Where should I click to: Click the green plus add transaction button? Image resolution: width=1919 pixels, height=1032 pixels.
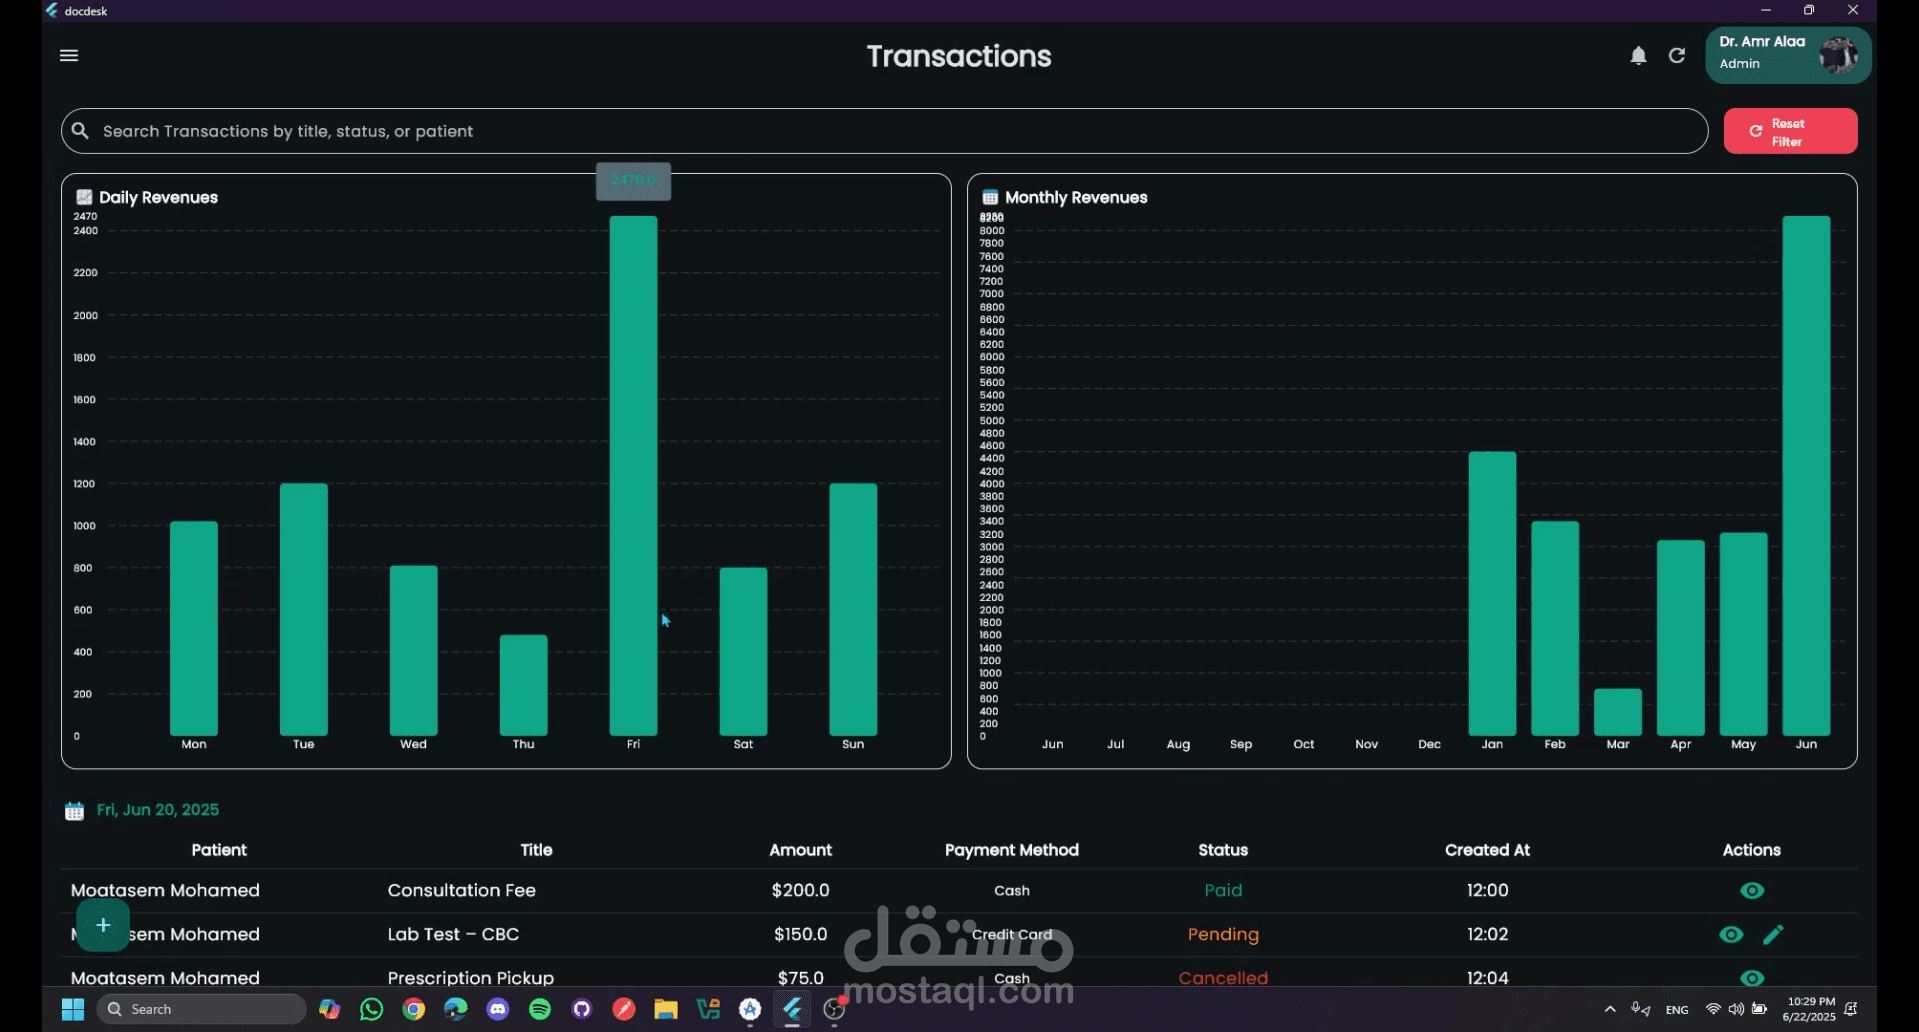103,925
